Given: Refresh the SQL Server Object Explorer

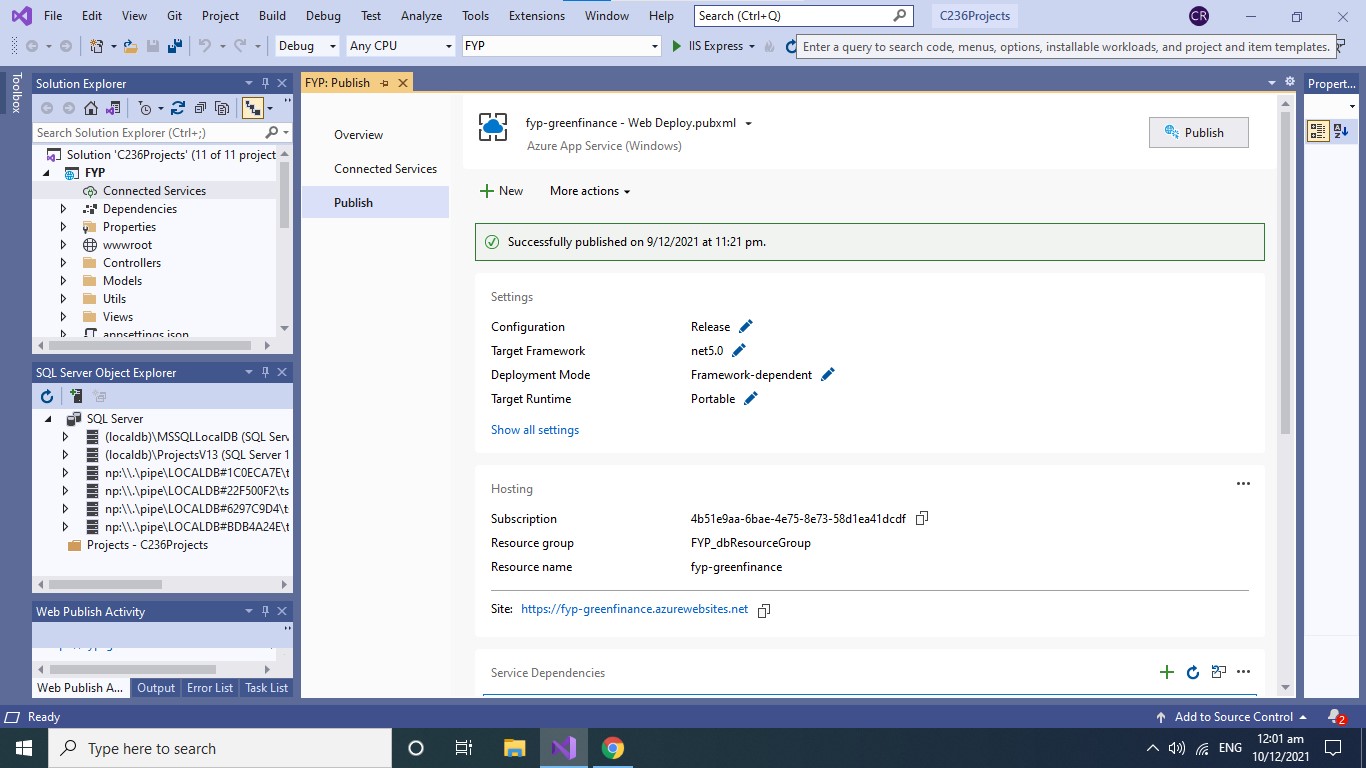Looking at the screenshot, I should tap(46, 396).
